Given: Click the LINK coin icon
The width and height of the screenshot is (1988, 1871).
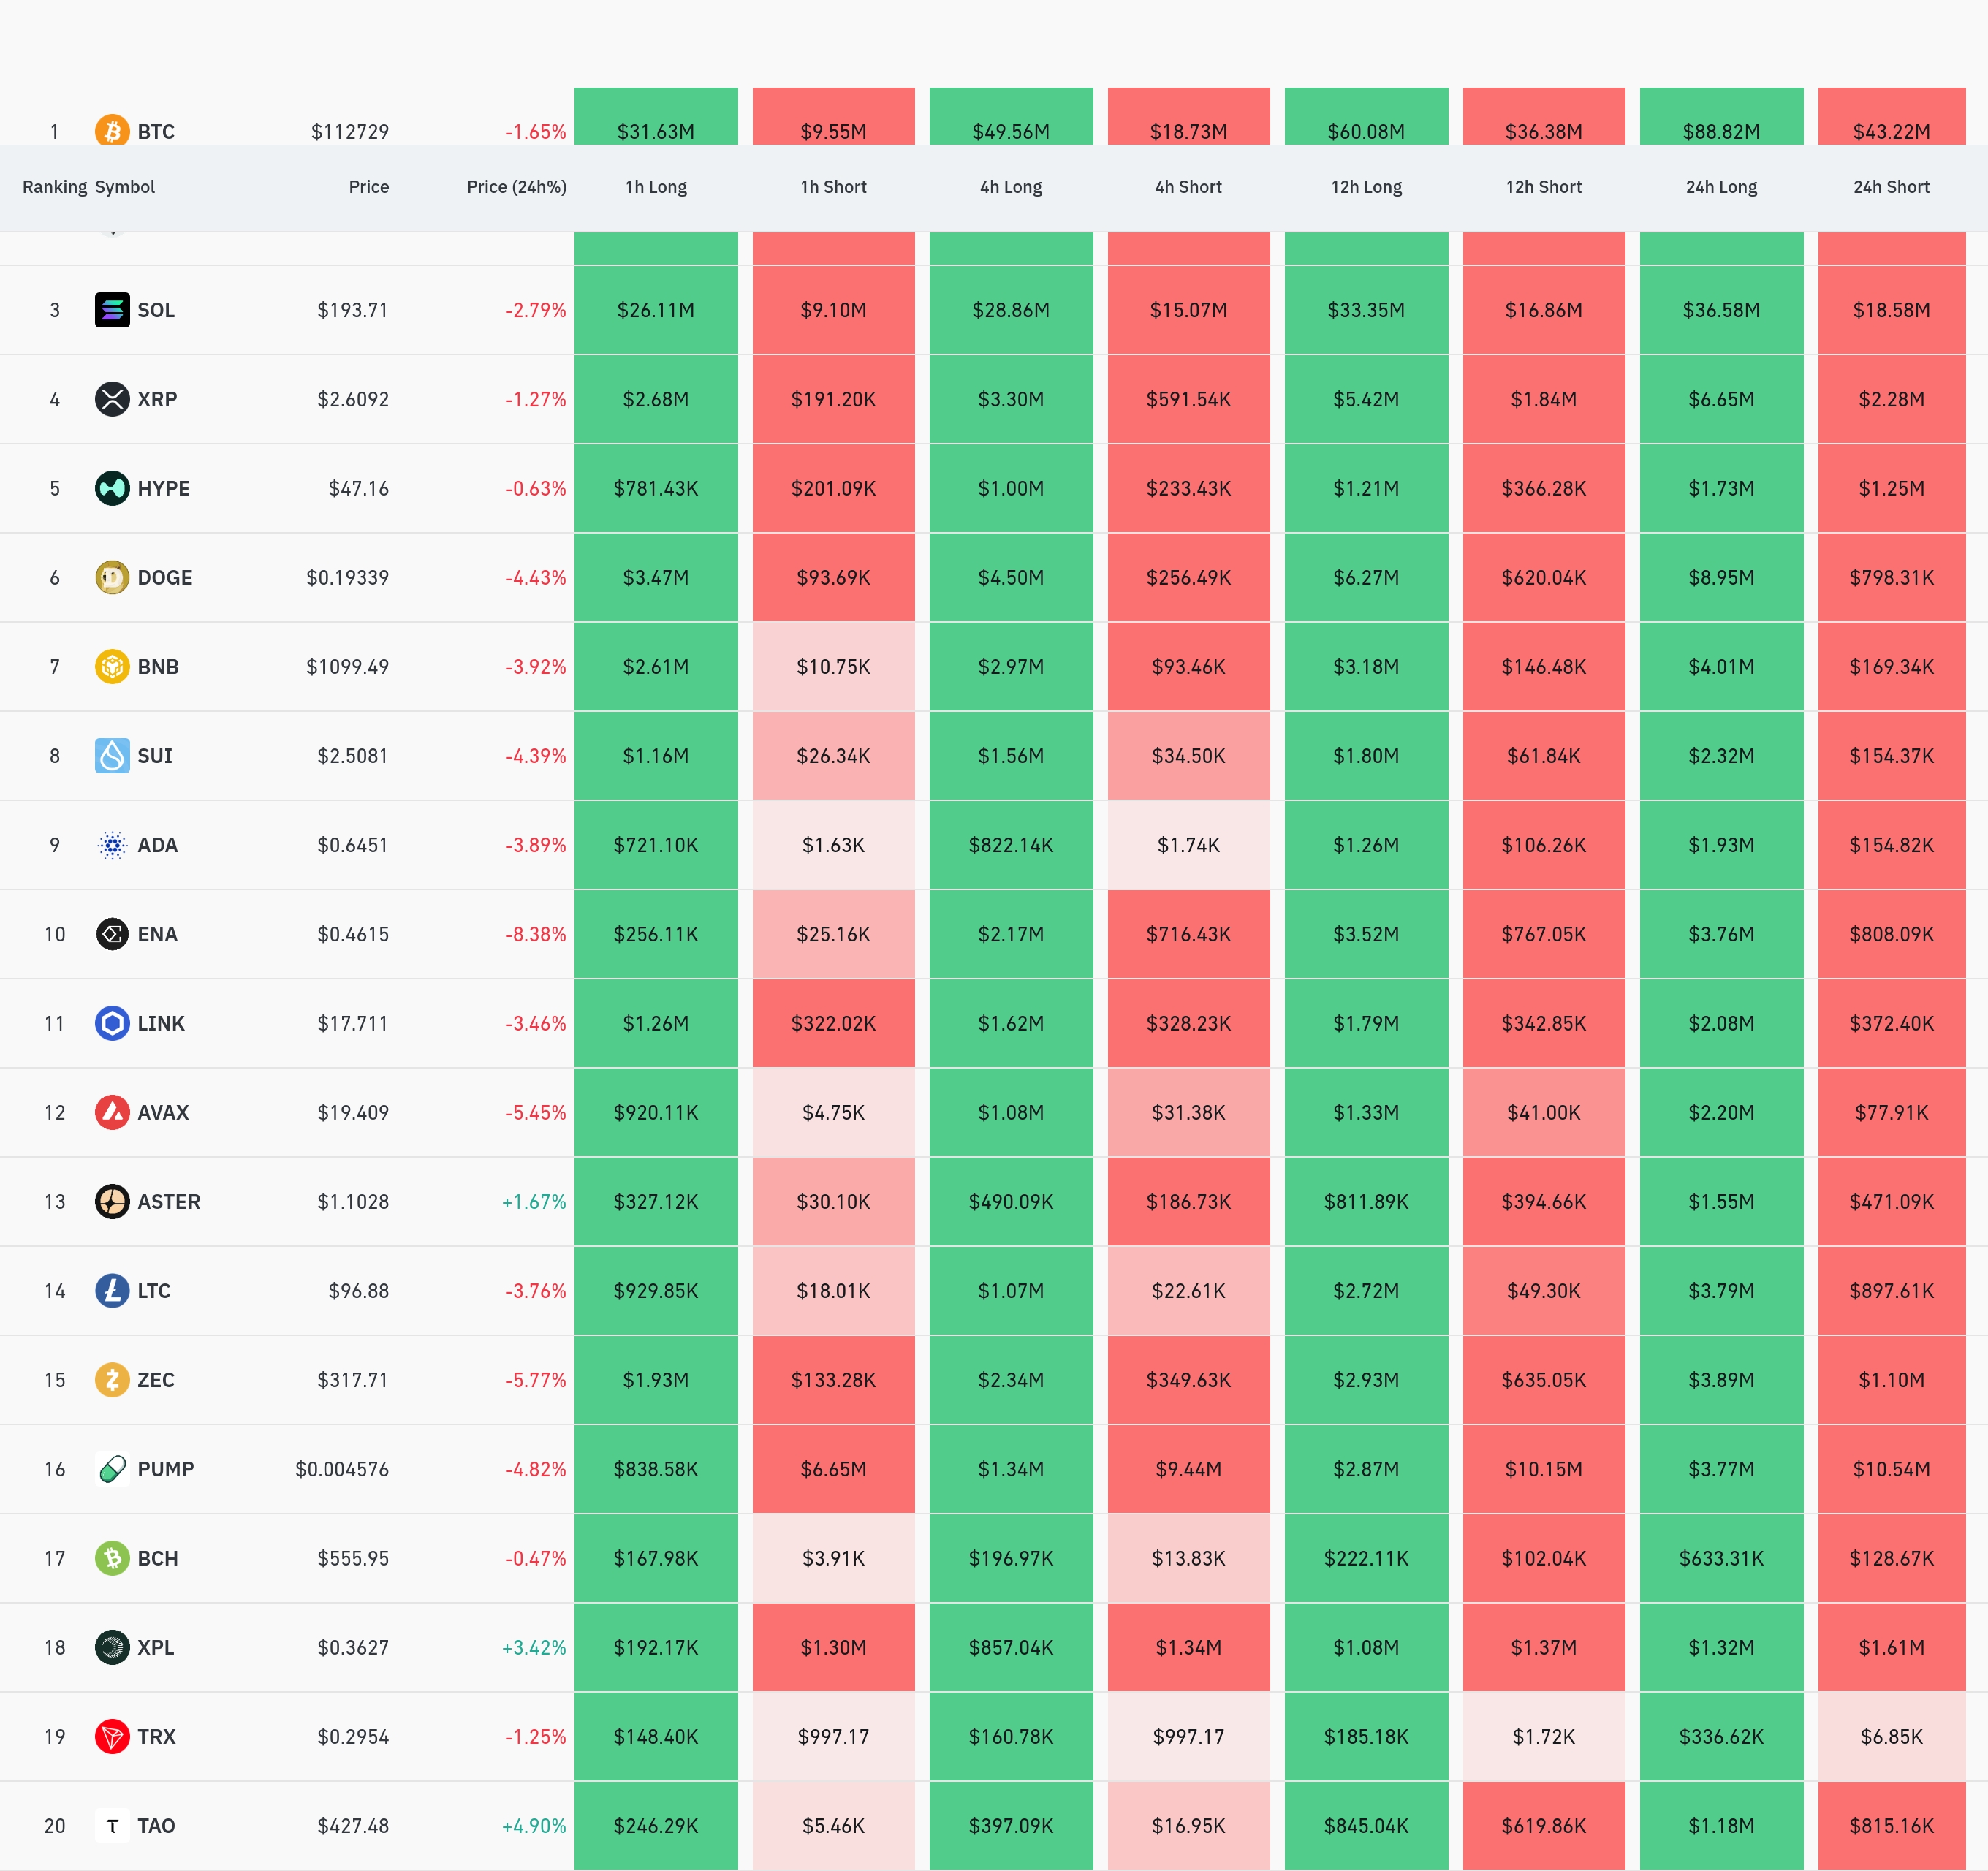Looking at the screenshot, I should coord(112,1023).
